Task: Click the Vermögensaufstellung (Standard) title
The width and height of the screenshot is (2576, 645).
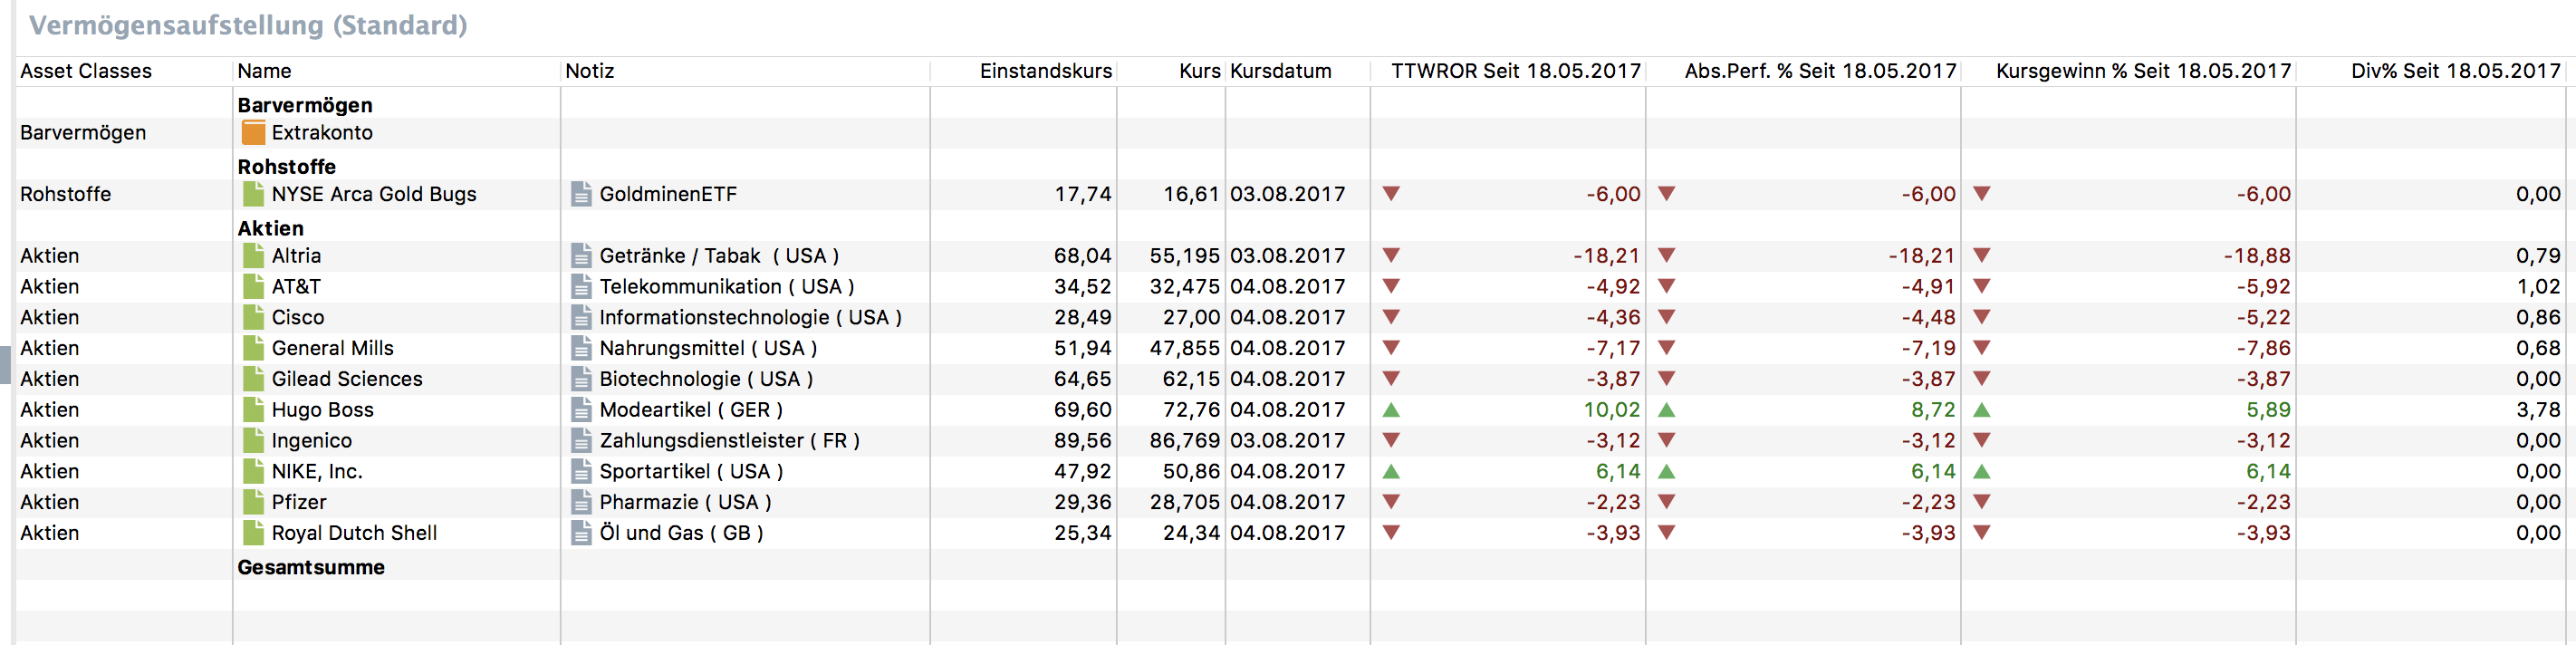Action: 248,25
